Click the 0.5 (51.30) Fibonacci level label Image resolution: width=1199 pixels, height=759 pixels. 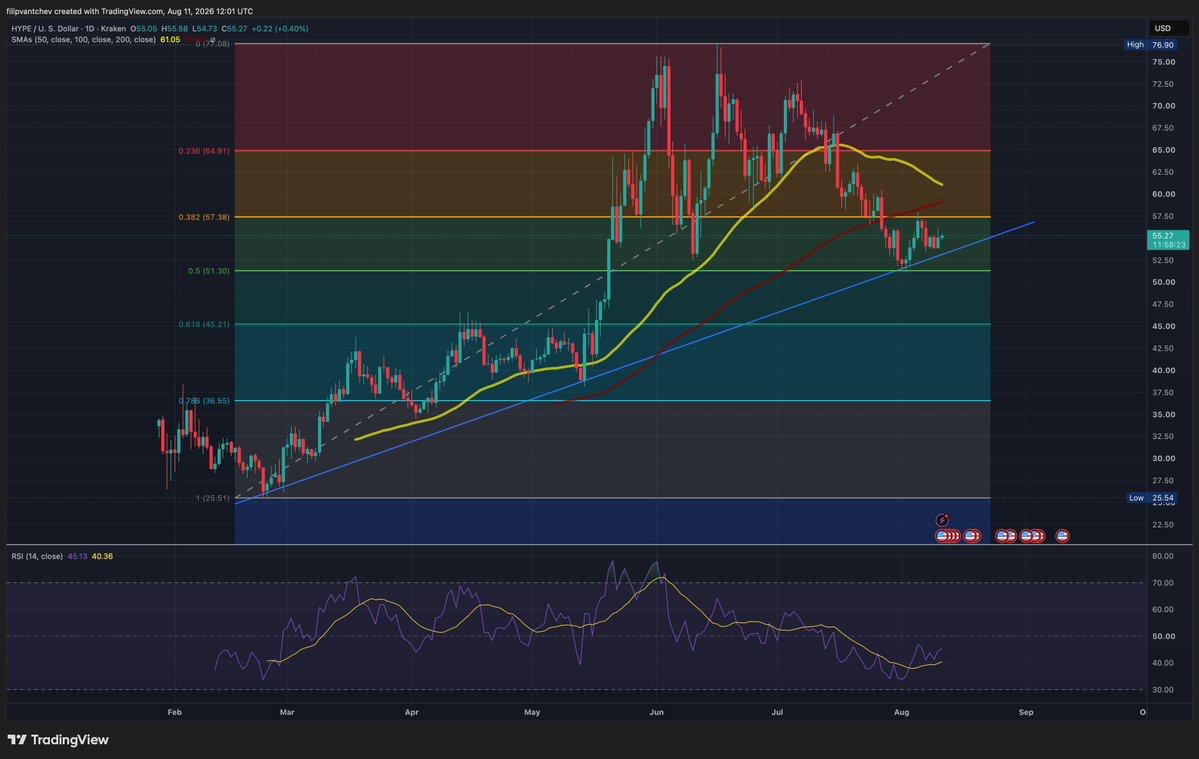(209, 271)
